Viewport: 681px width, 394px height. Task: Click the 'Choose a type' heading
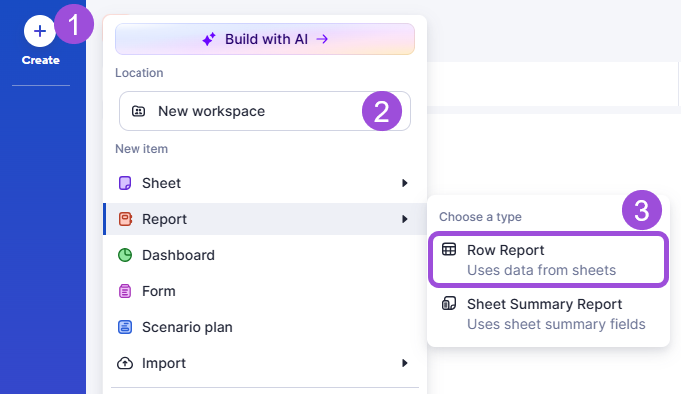pyautogui.click(x=480, y=217)
